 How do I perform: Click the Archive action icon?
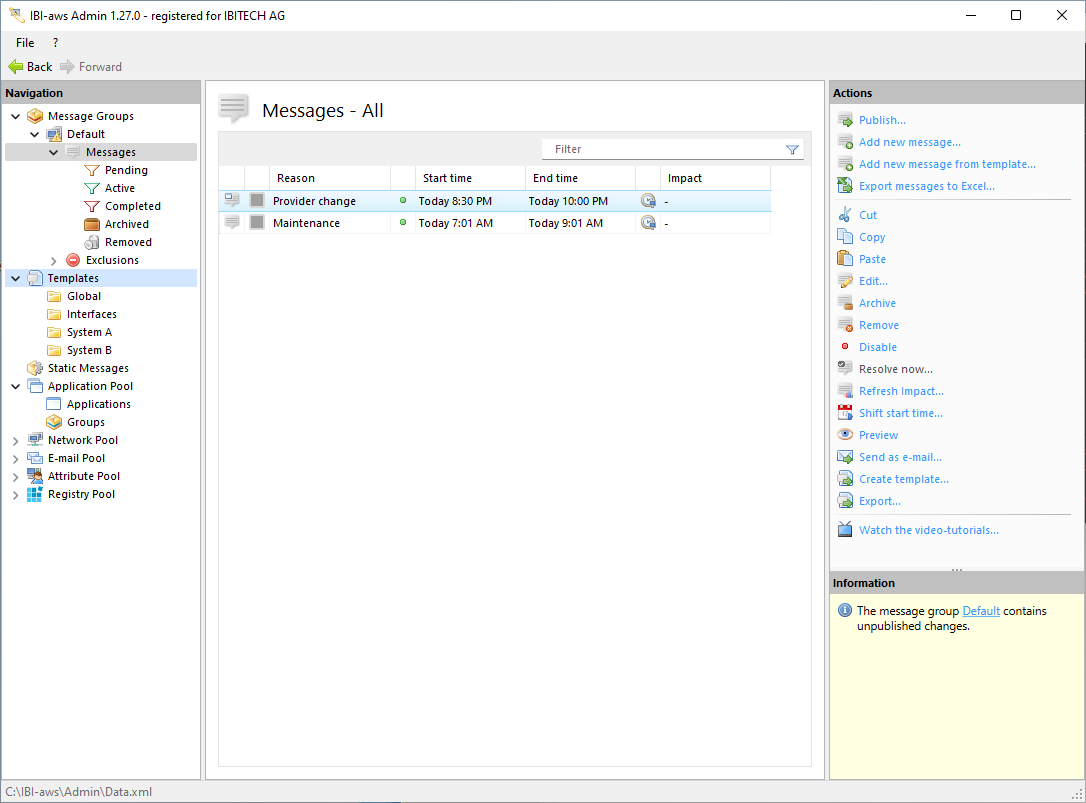click(x=845, y=303)
